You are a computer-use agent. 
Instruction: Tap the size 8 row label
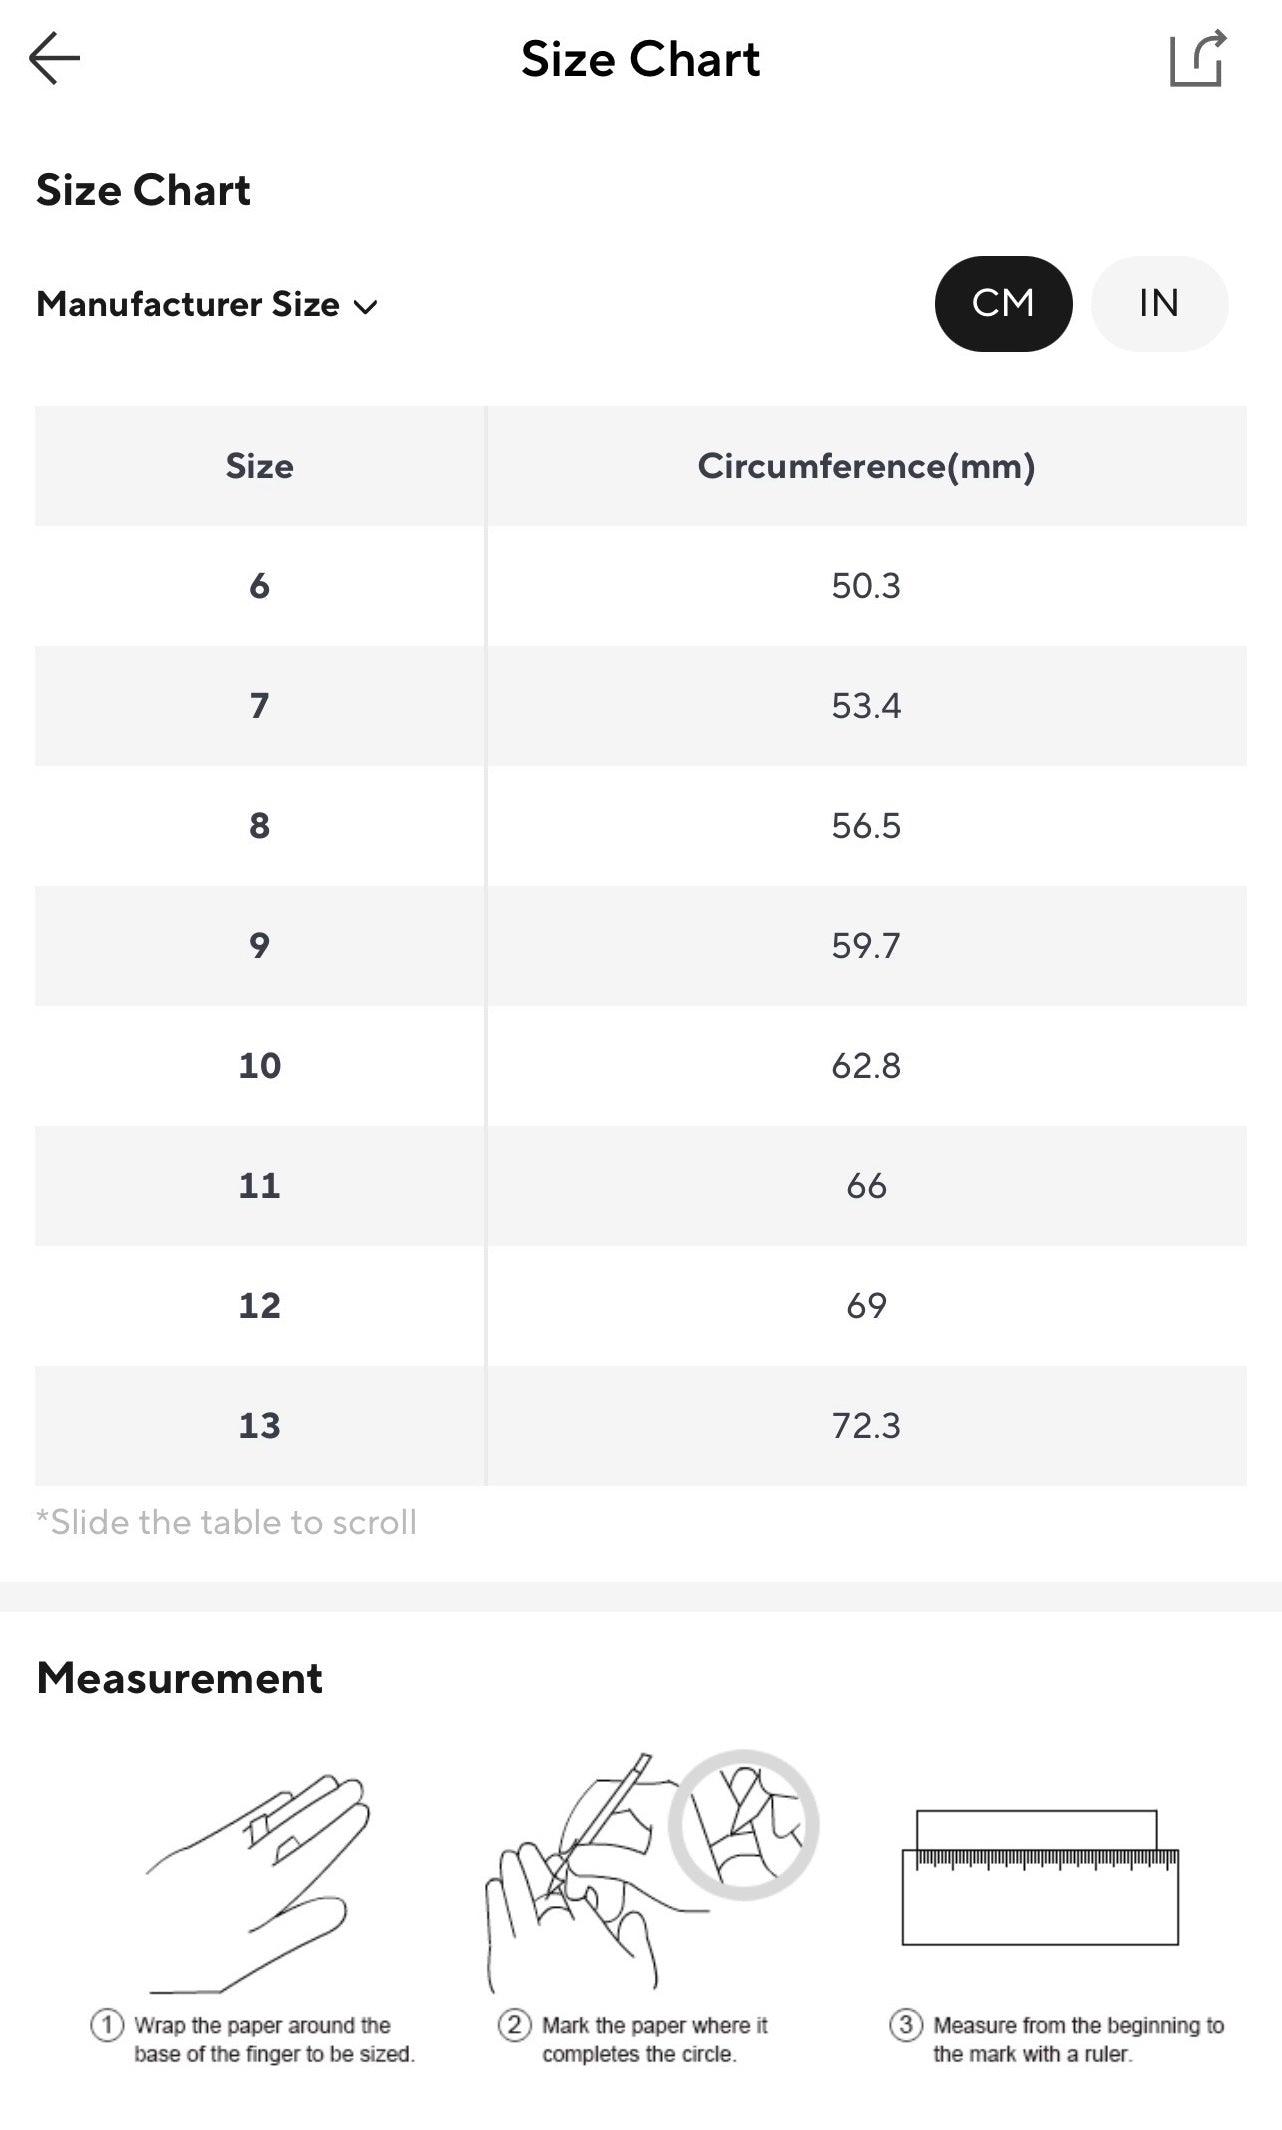pos(259,826)
